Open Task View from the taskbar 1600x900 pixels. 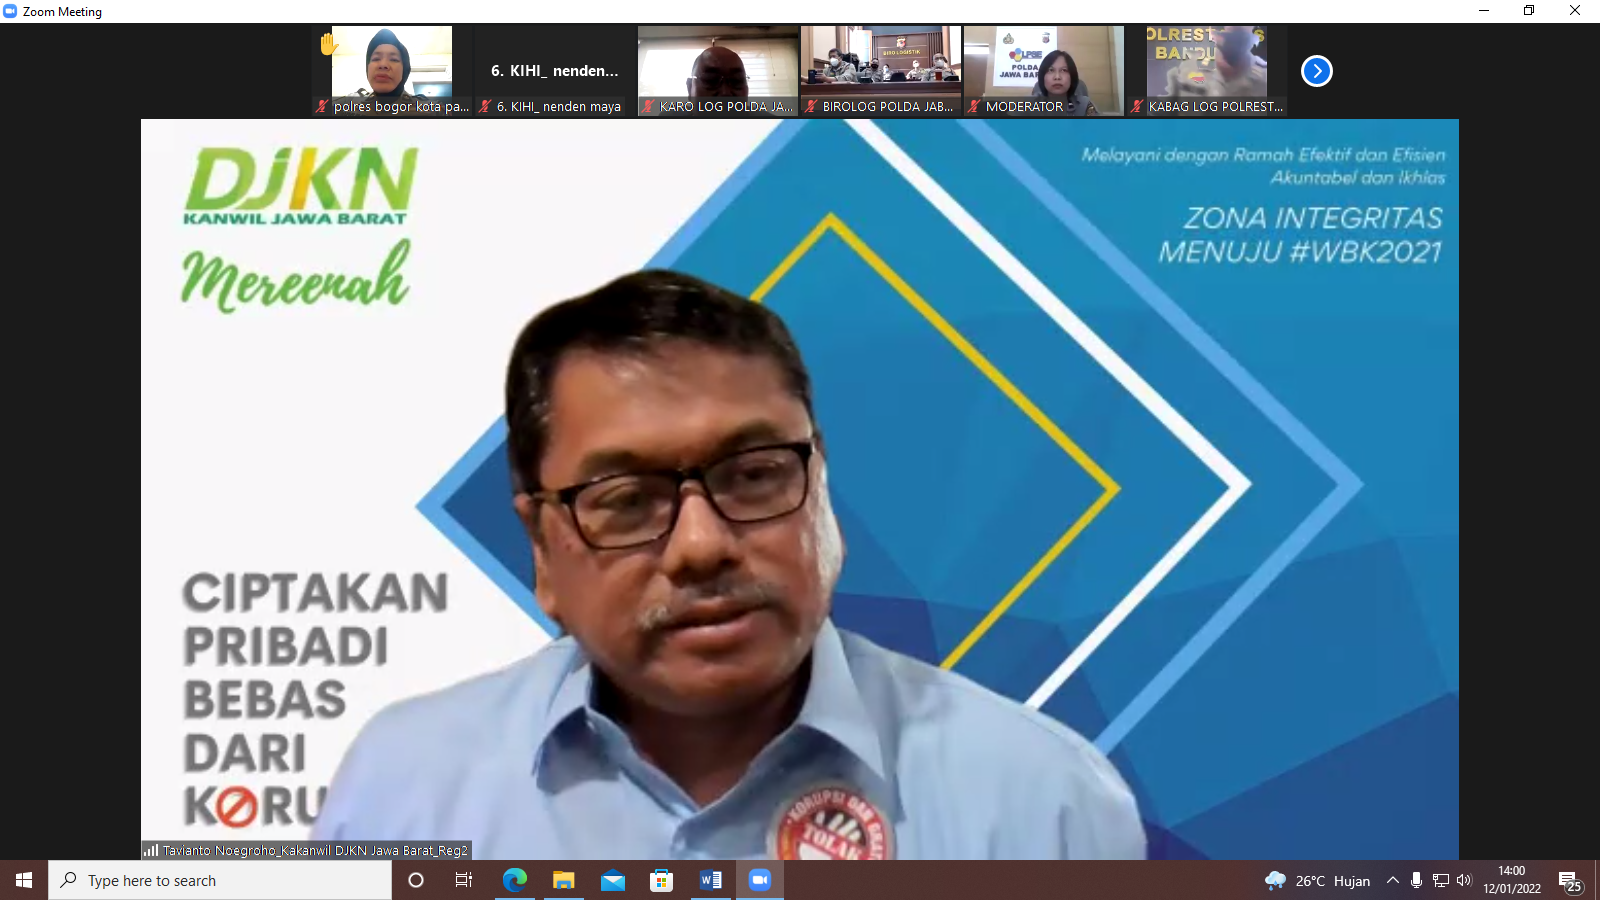click(464, 880)
